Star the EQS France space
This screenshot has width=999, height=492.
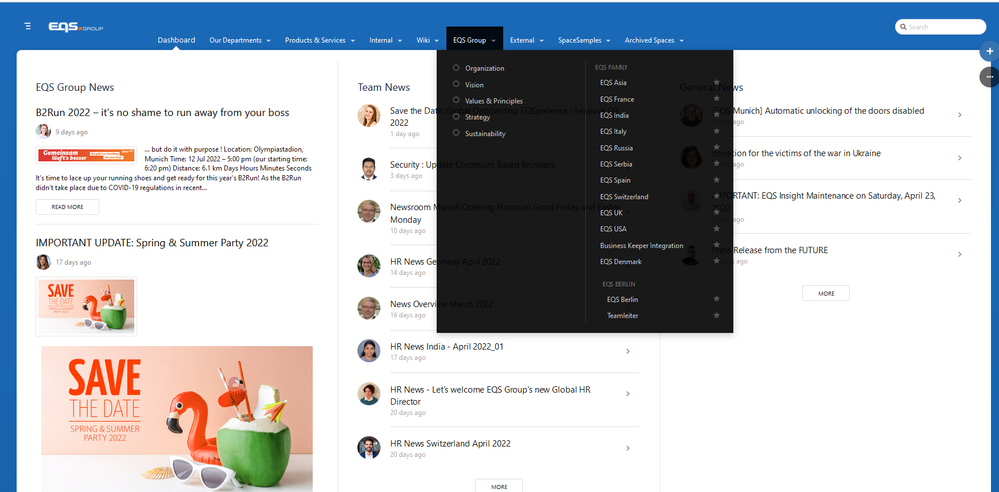pyautogui.click(x=717, y=99)
